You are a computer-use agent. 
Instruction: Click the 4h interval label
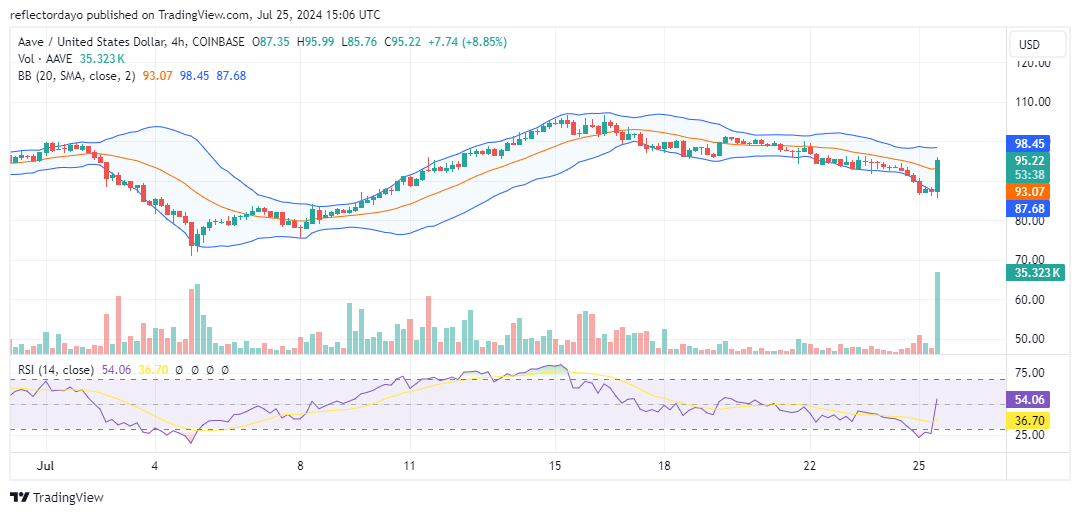180,42
